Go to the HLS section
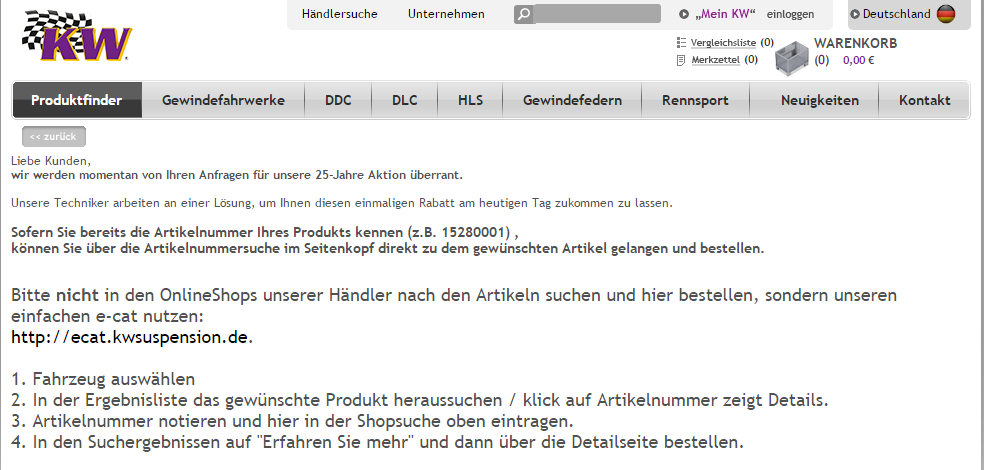 pyautogui.click(x=470, y=100)
